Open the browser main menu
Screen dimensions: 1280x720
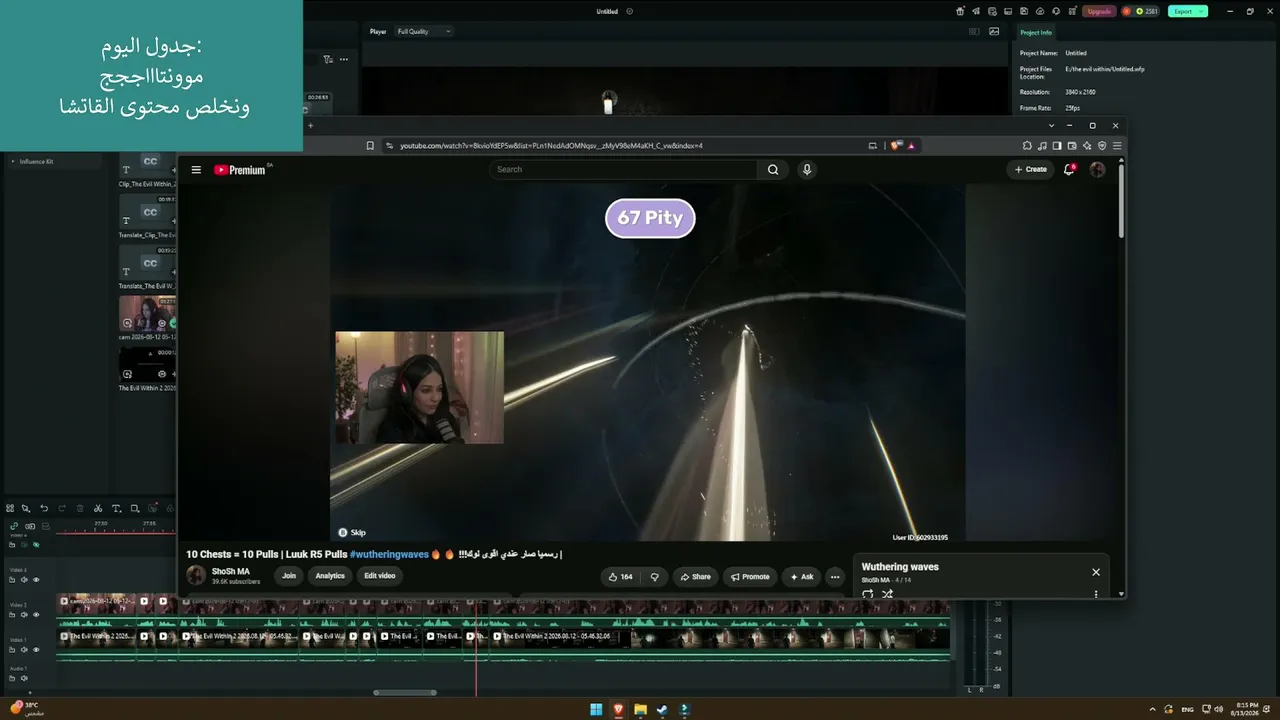(x=1117, y=146)
